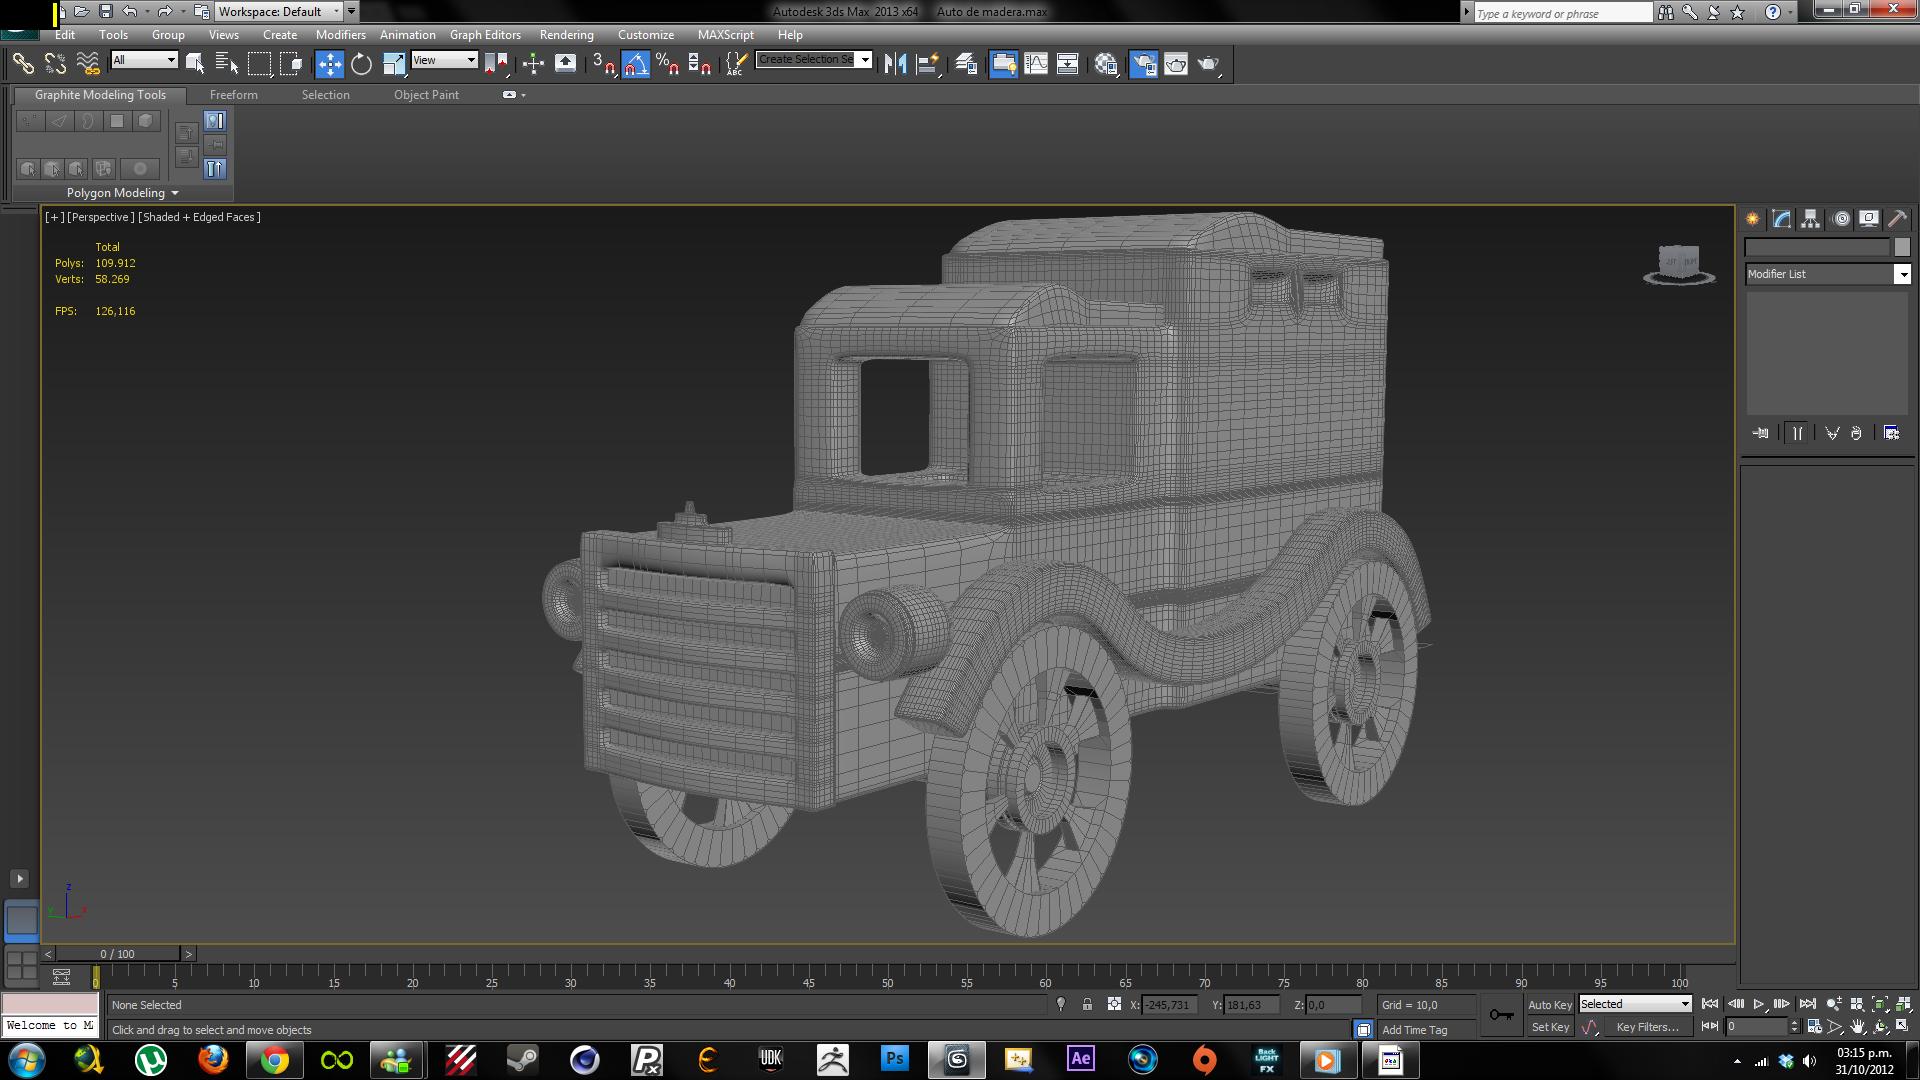Screen dimensions: 1920x1080
Task: Open the Mirror tool in toolbar
Action: [895, 64]
